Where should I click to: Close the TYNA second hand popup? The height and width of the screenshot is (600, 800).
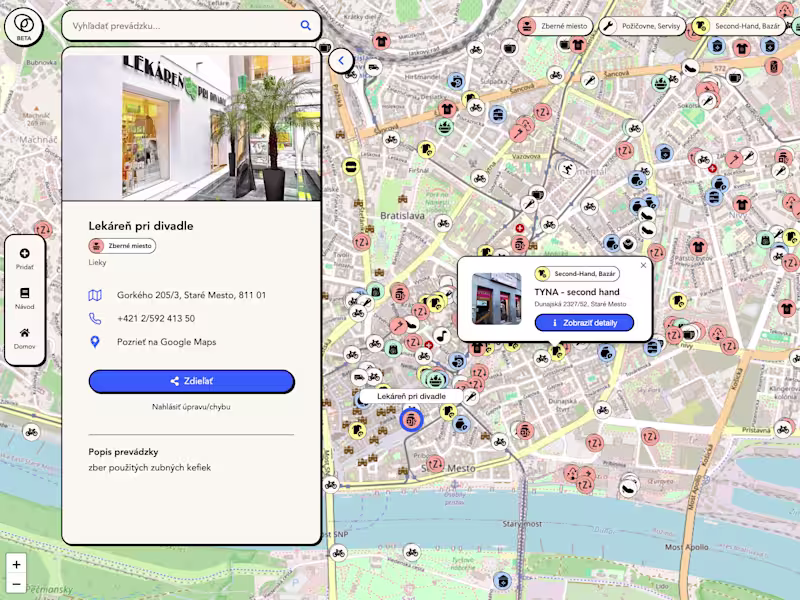point(643,265)
